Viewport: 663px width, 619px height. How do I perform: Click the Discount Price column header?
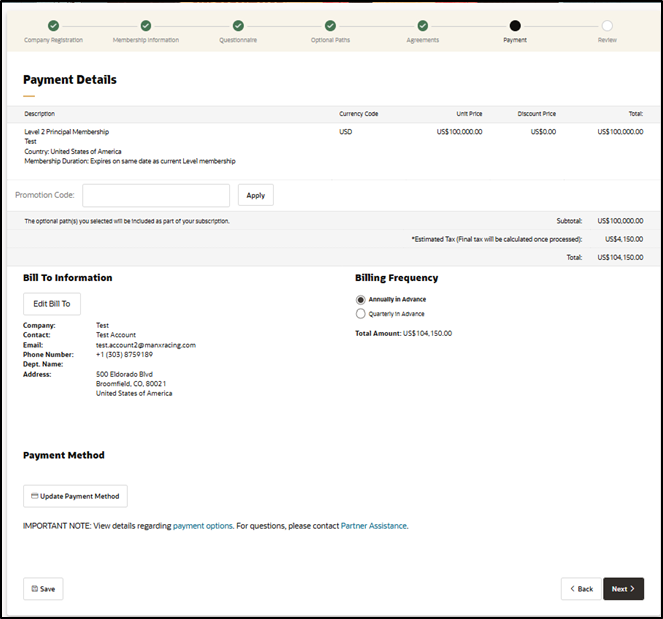pos(537,114)
